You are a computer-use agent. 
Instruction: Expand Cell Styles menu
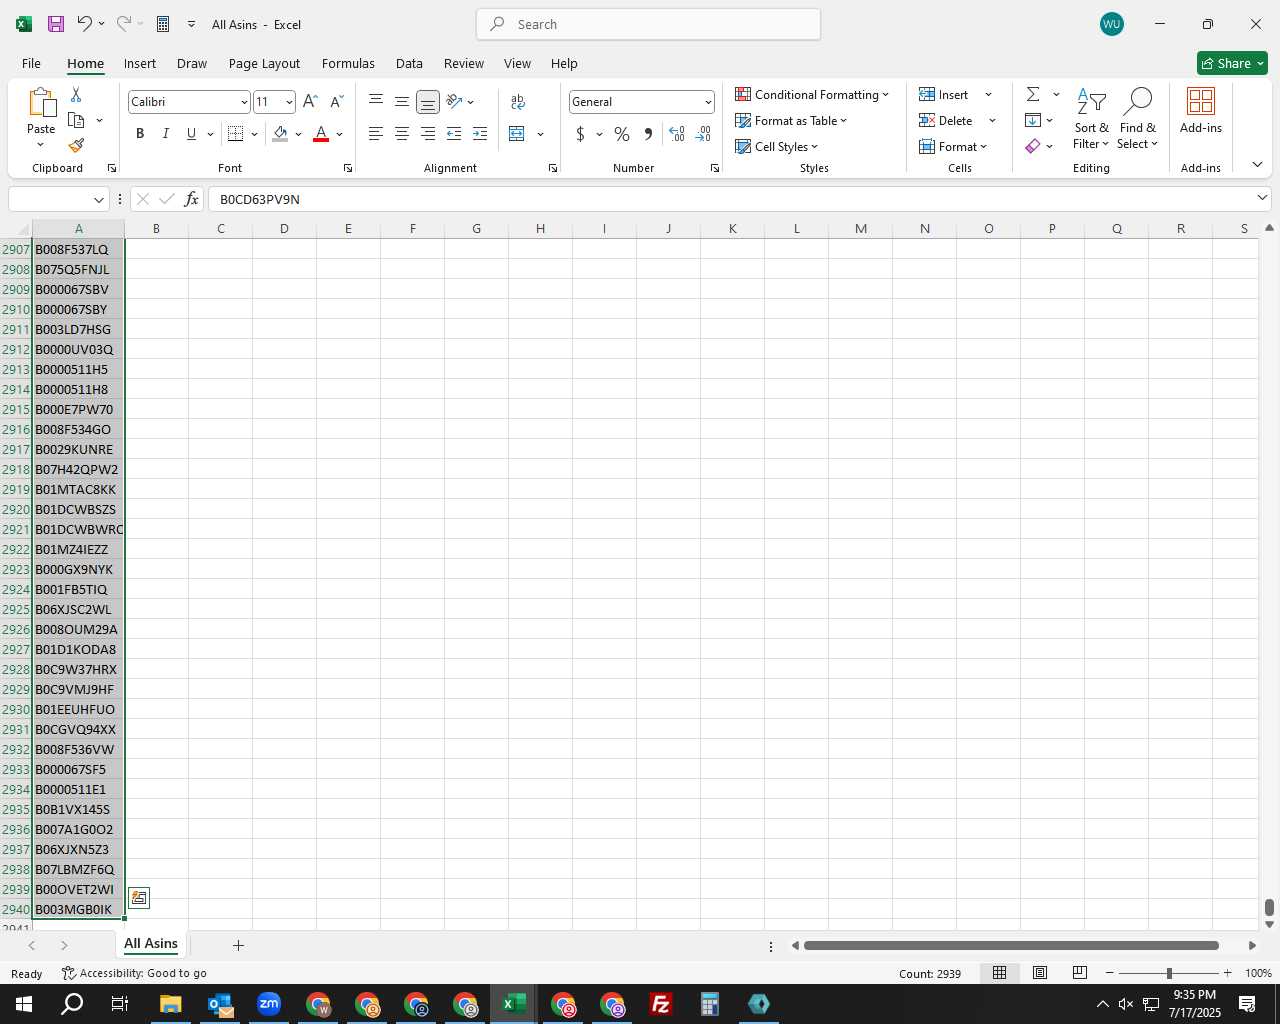click(776, 146)
